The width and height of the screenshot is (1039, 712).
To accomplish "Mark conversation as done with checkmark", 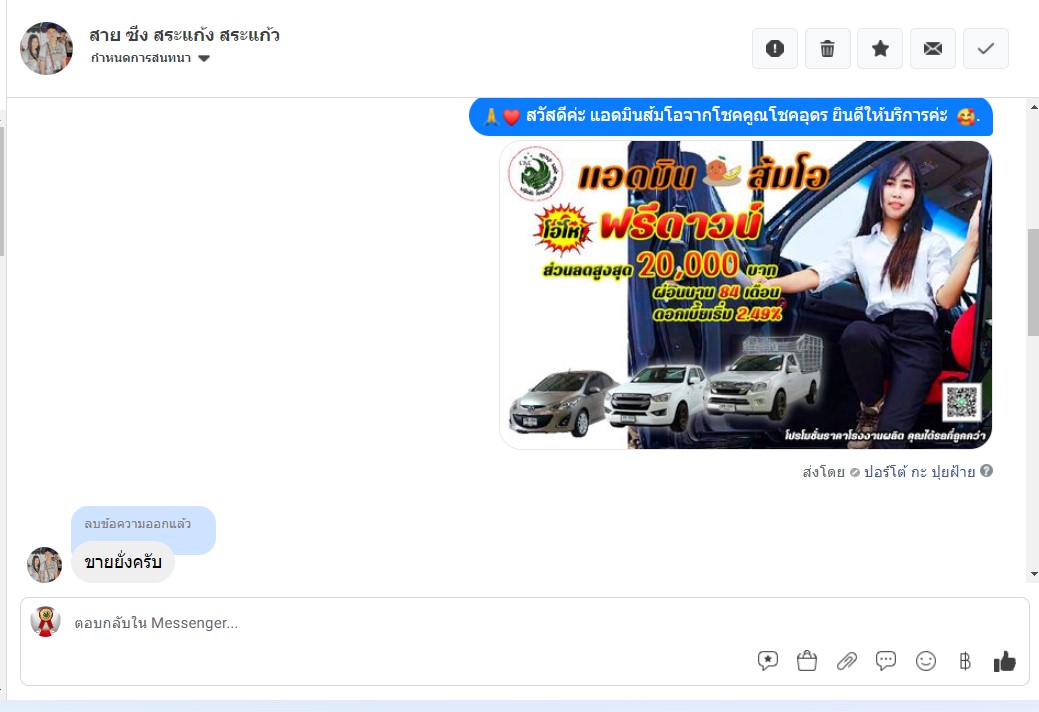I will [x=986, y=48].
